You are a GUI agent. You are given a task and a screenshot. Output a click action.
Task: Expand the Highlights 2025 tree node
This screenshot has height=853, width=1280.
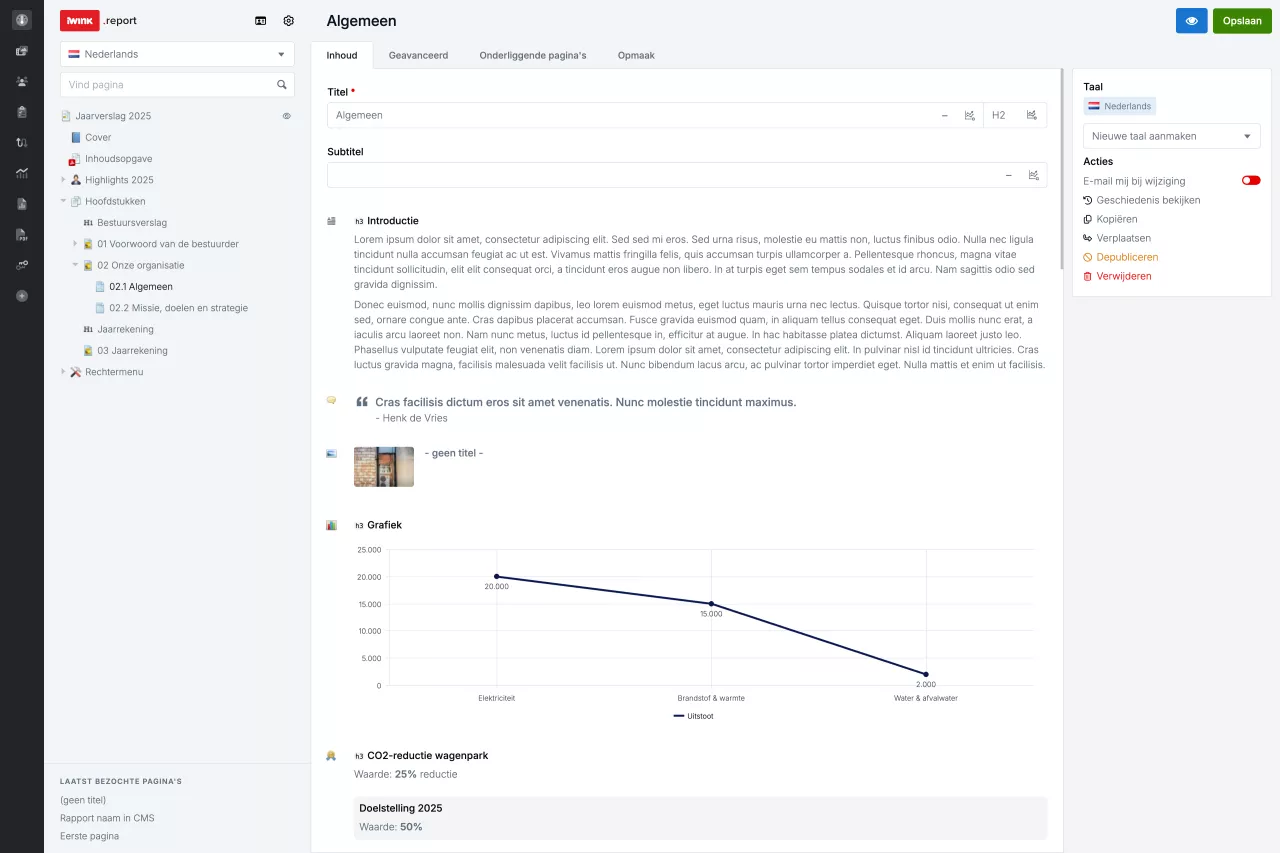pos(63,180)
